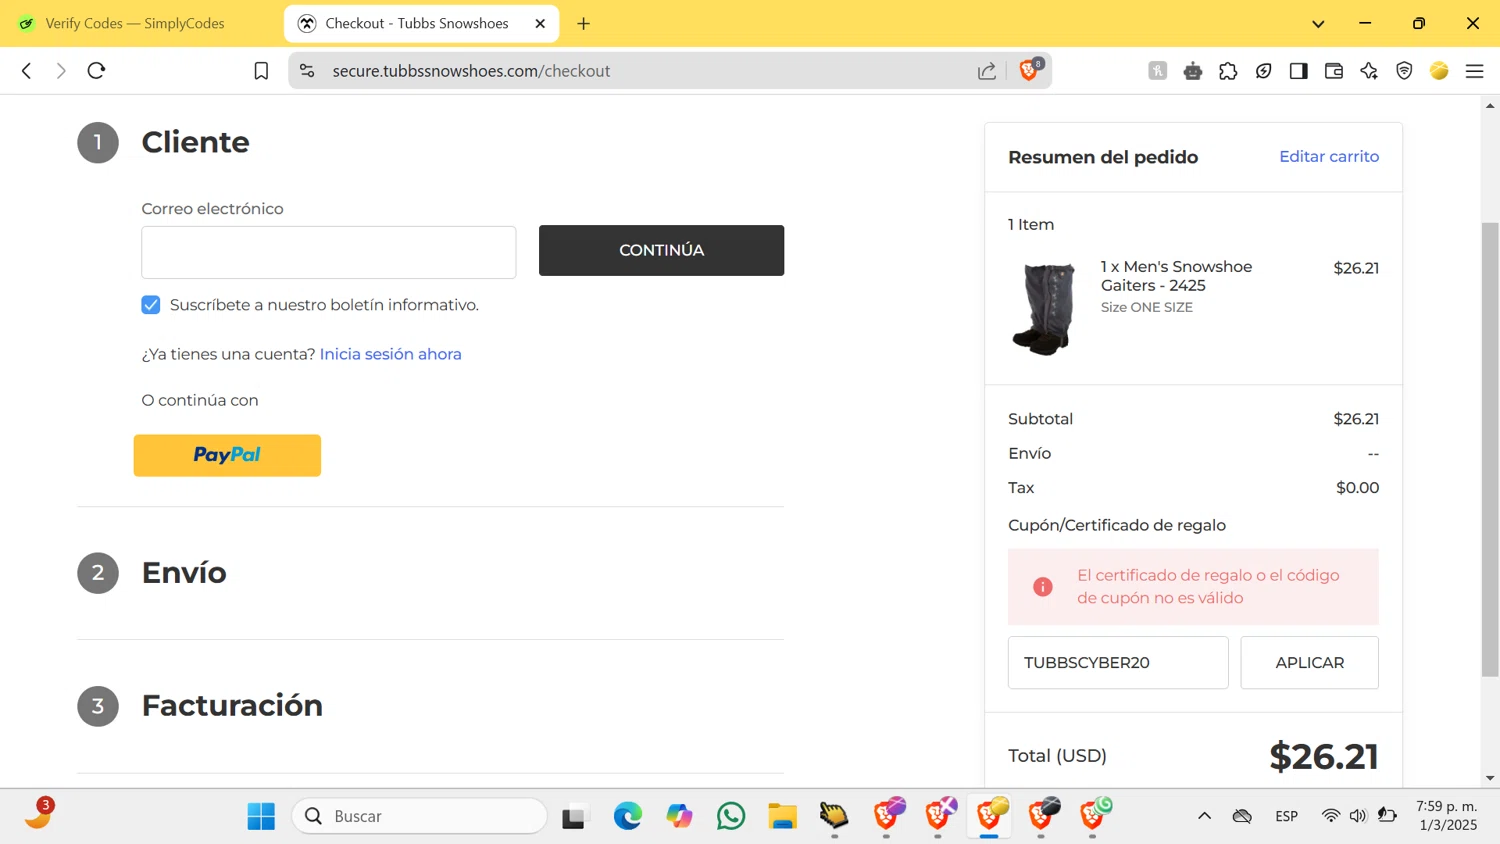The image size is (1500, 844).
Task: Click the address bar URL
Action: [x=471, y=71]
